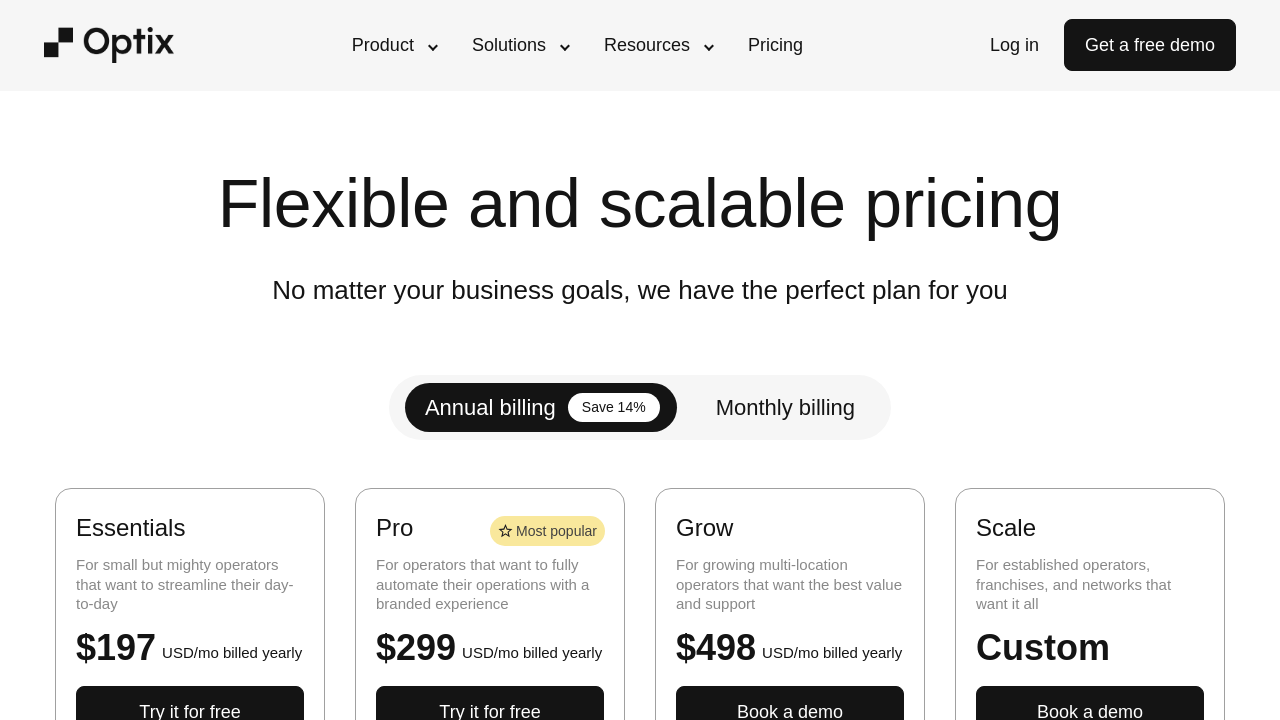Image resolution: width=1280 pixels, height=720 pixels.
Task: Go to the Pricing page
Action: pyautogui.click(x=775, y=45)
